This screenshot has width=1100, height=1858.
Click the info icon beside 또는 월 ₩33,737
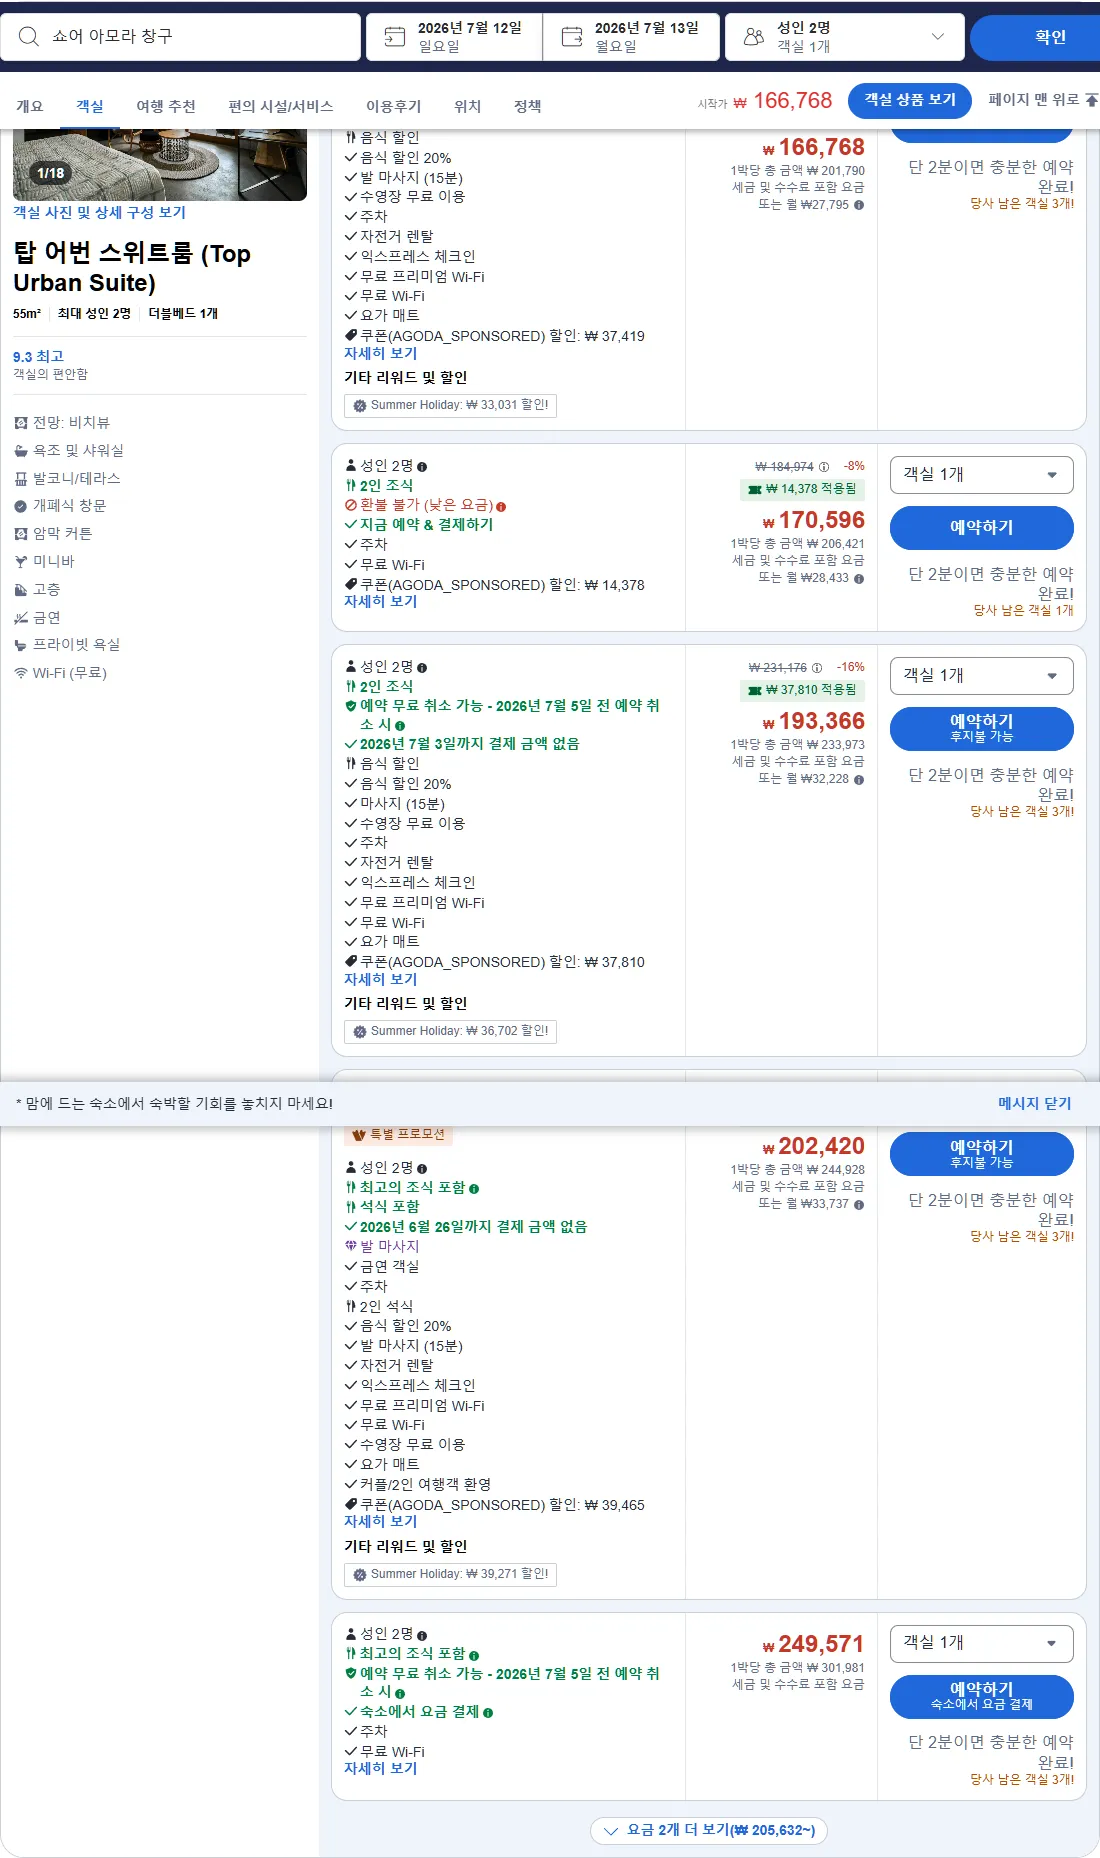click(x=859, y=1204)
